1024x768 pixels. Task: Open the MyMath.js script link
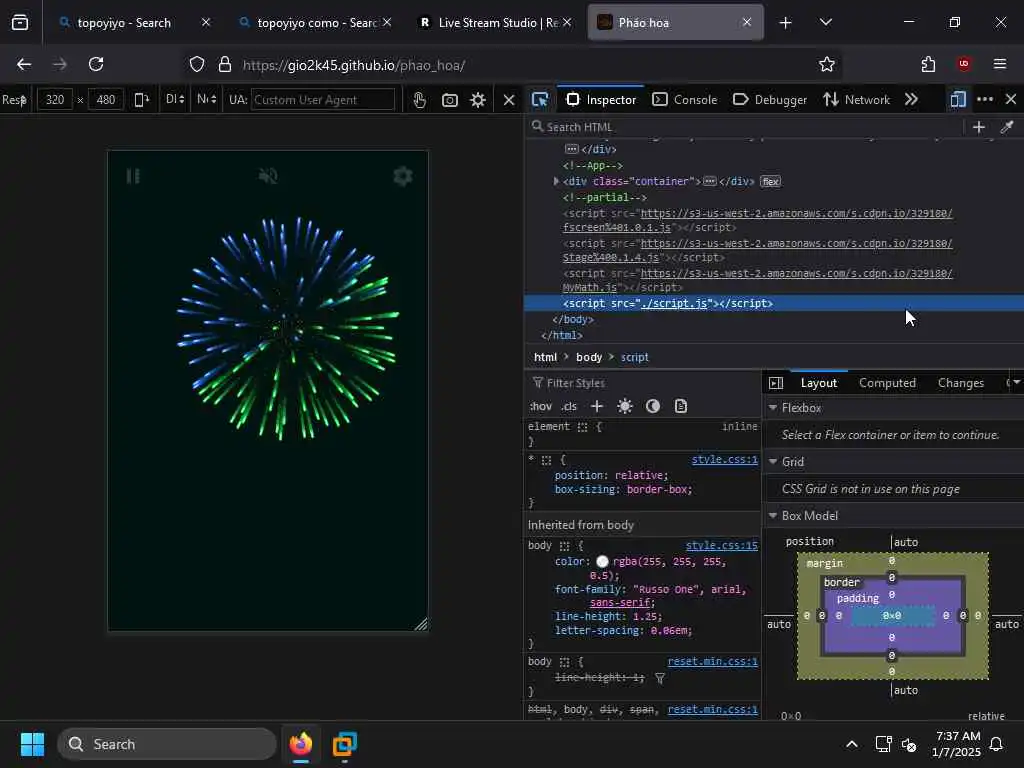click(758, 280)
